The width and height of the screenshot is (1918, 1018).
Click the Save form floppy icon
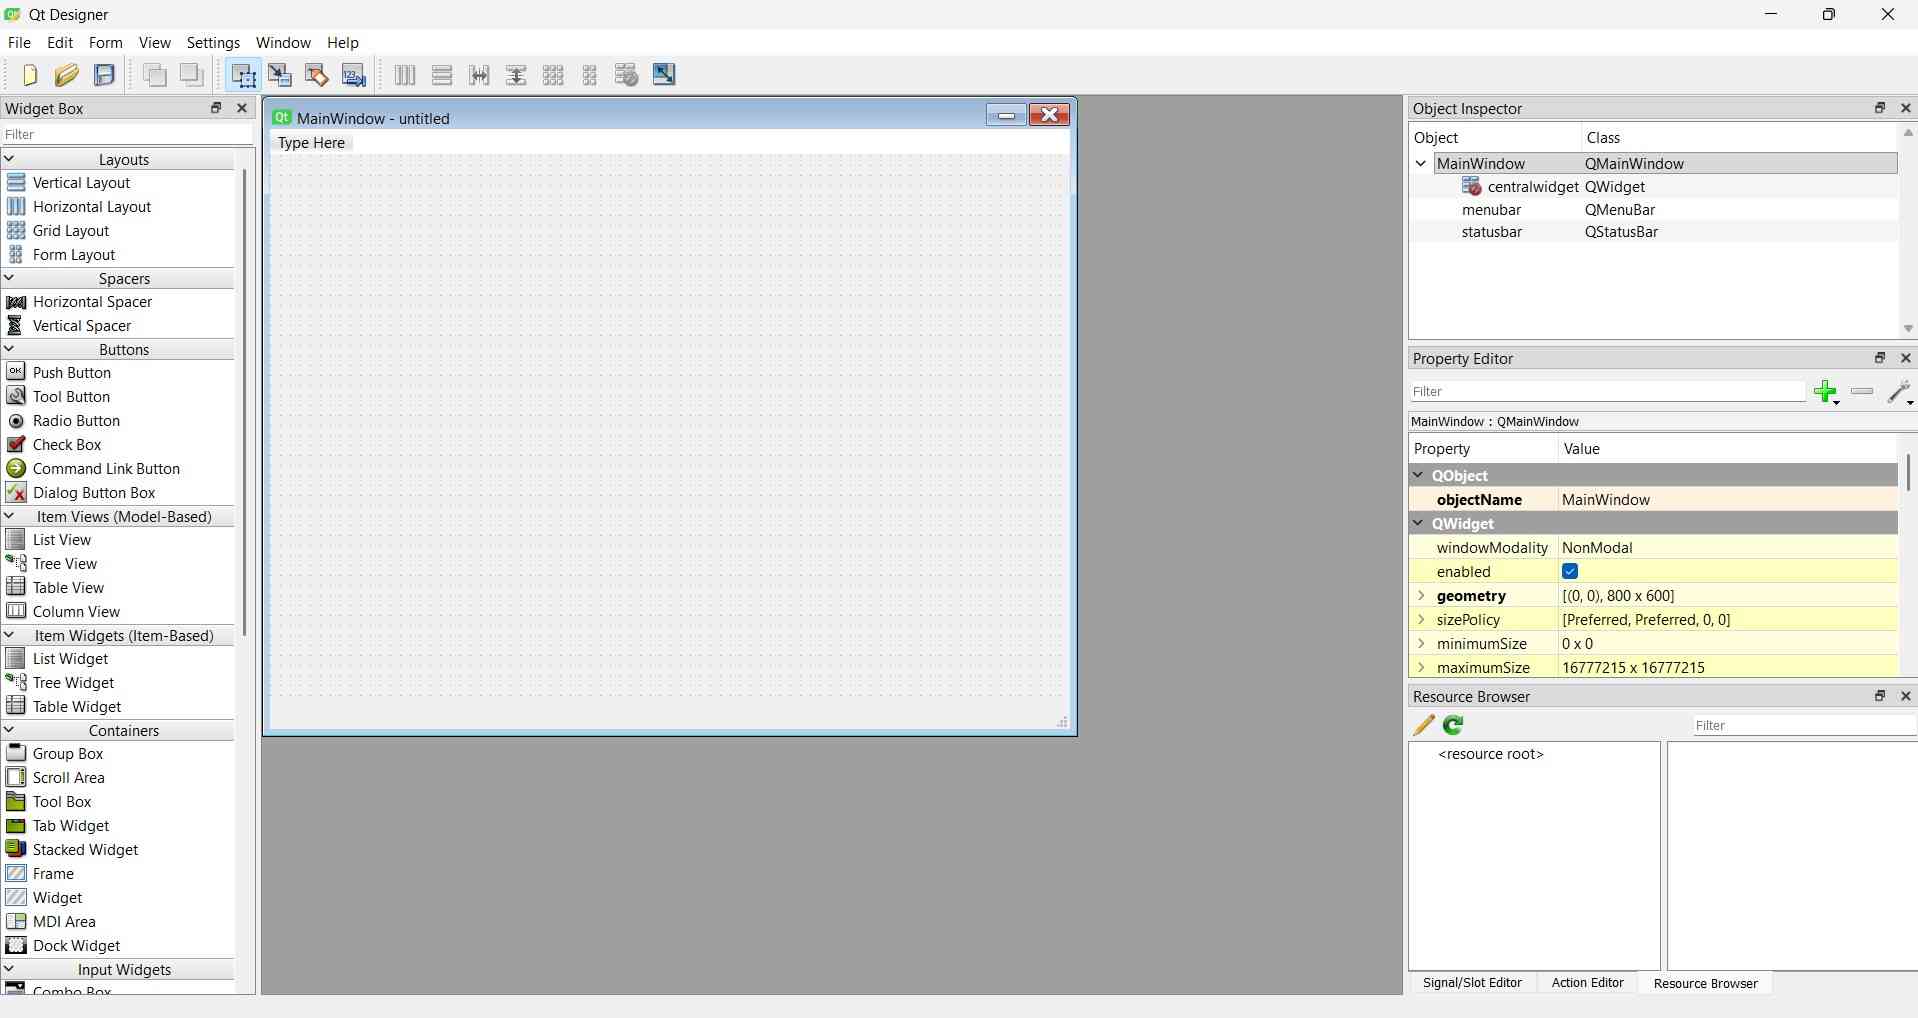click(104, 75)
